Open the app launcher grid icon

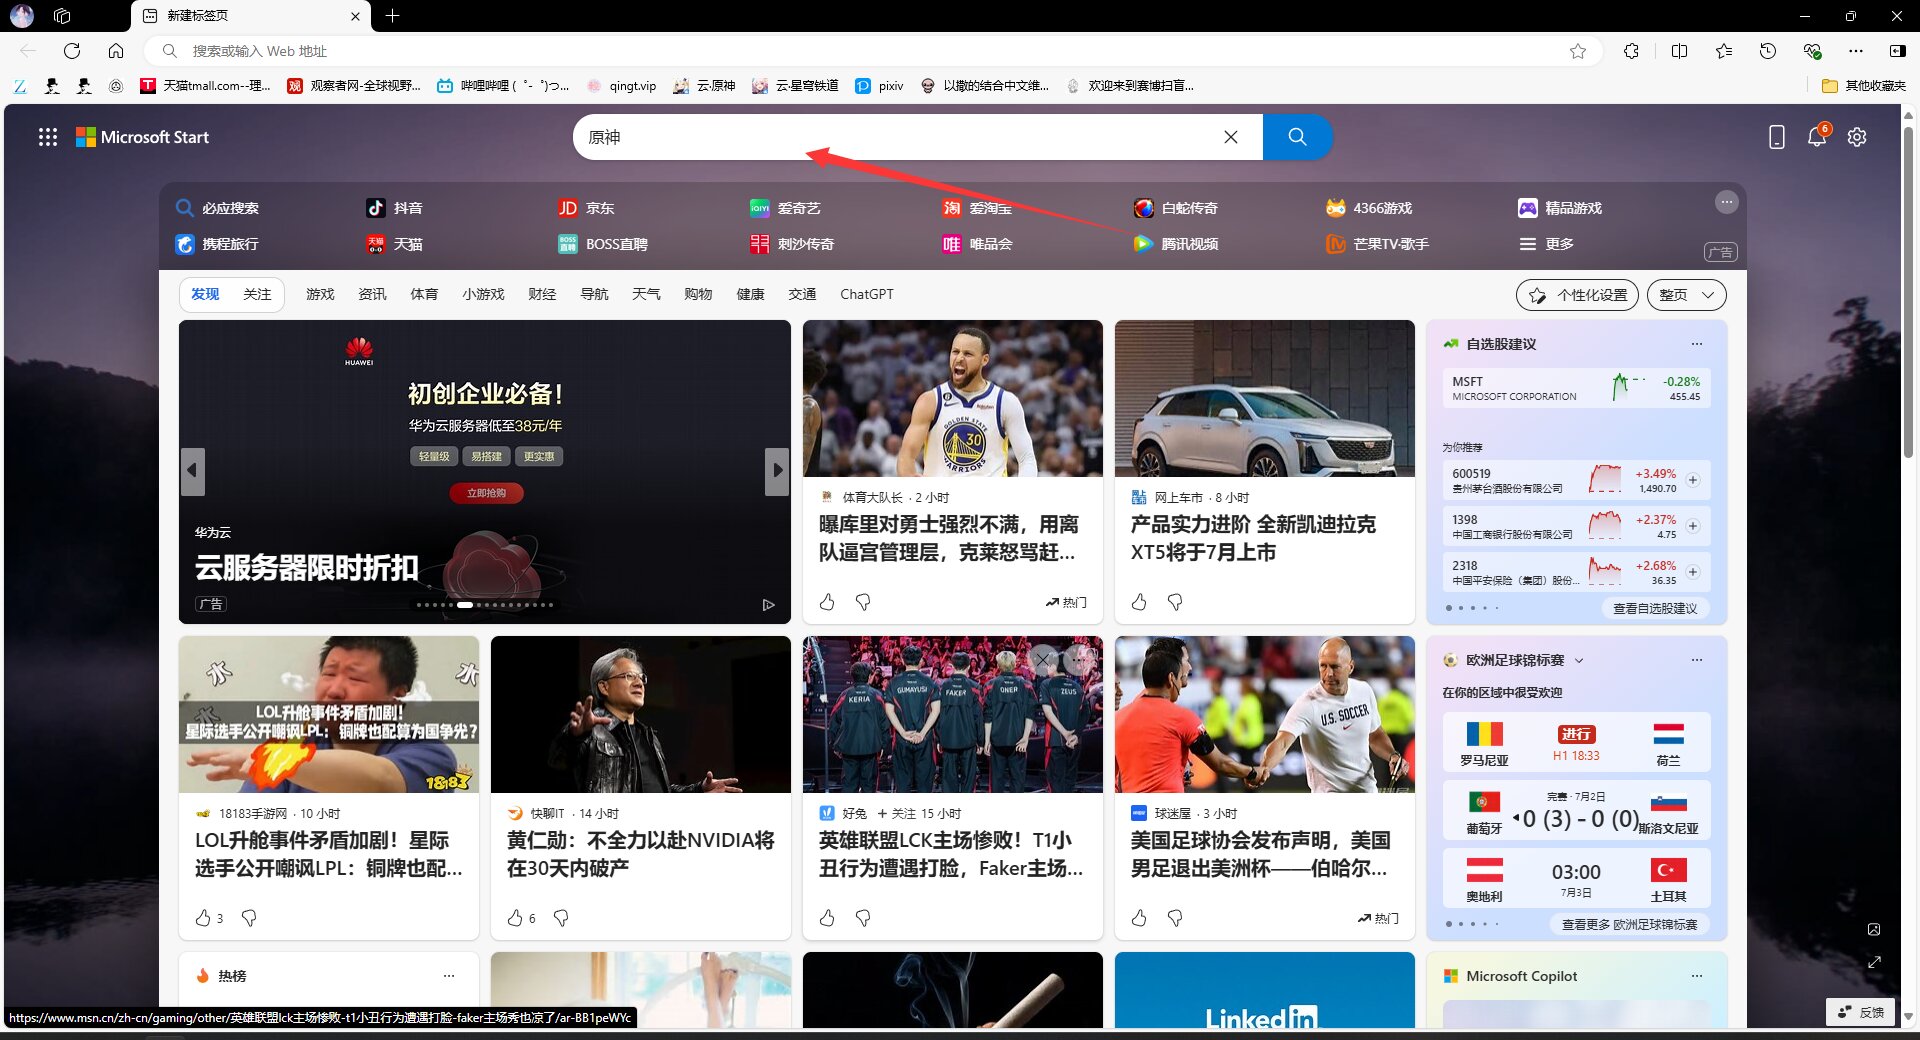(47, 137)
